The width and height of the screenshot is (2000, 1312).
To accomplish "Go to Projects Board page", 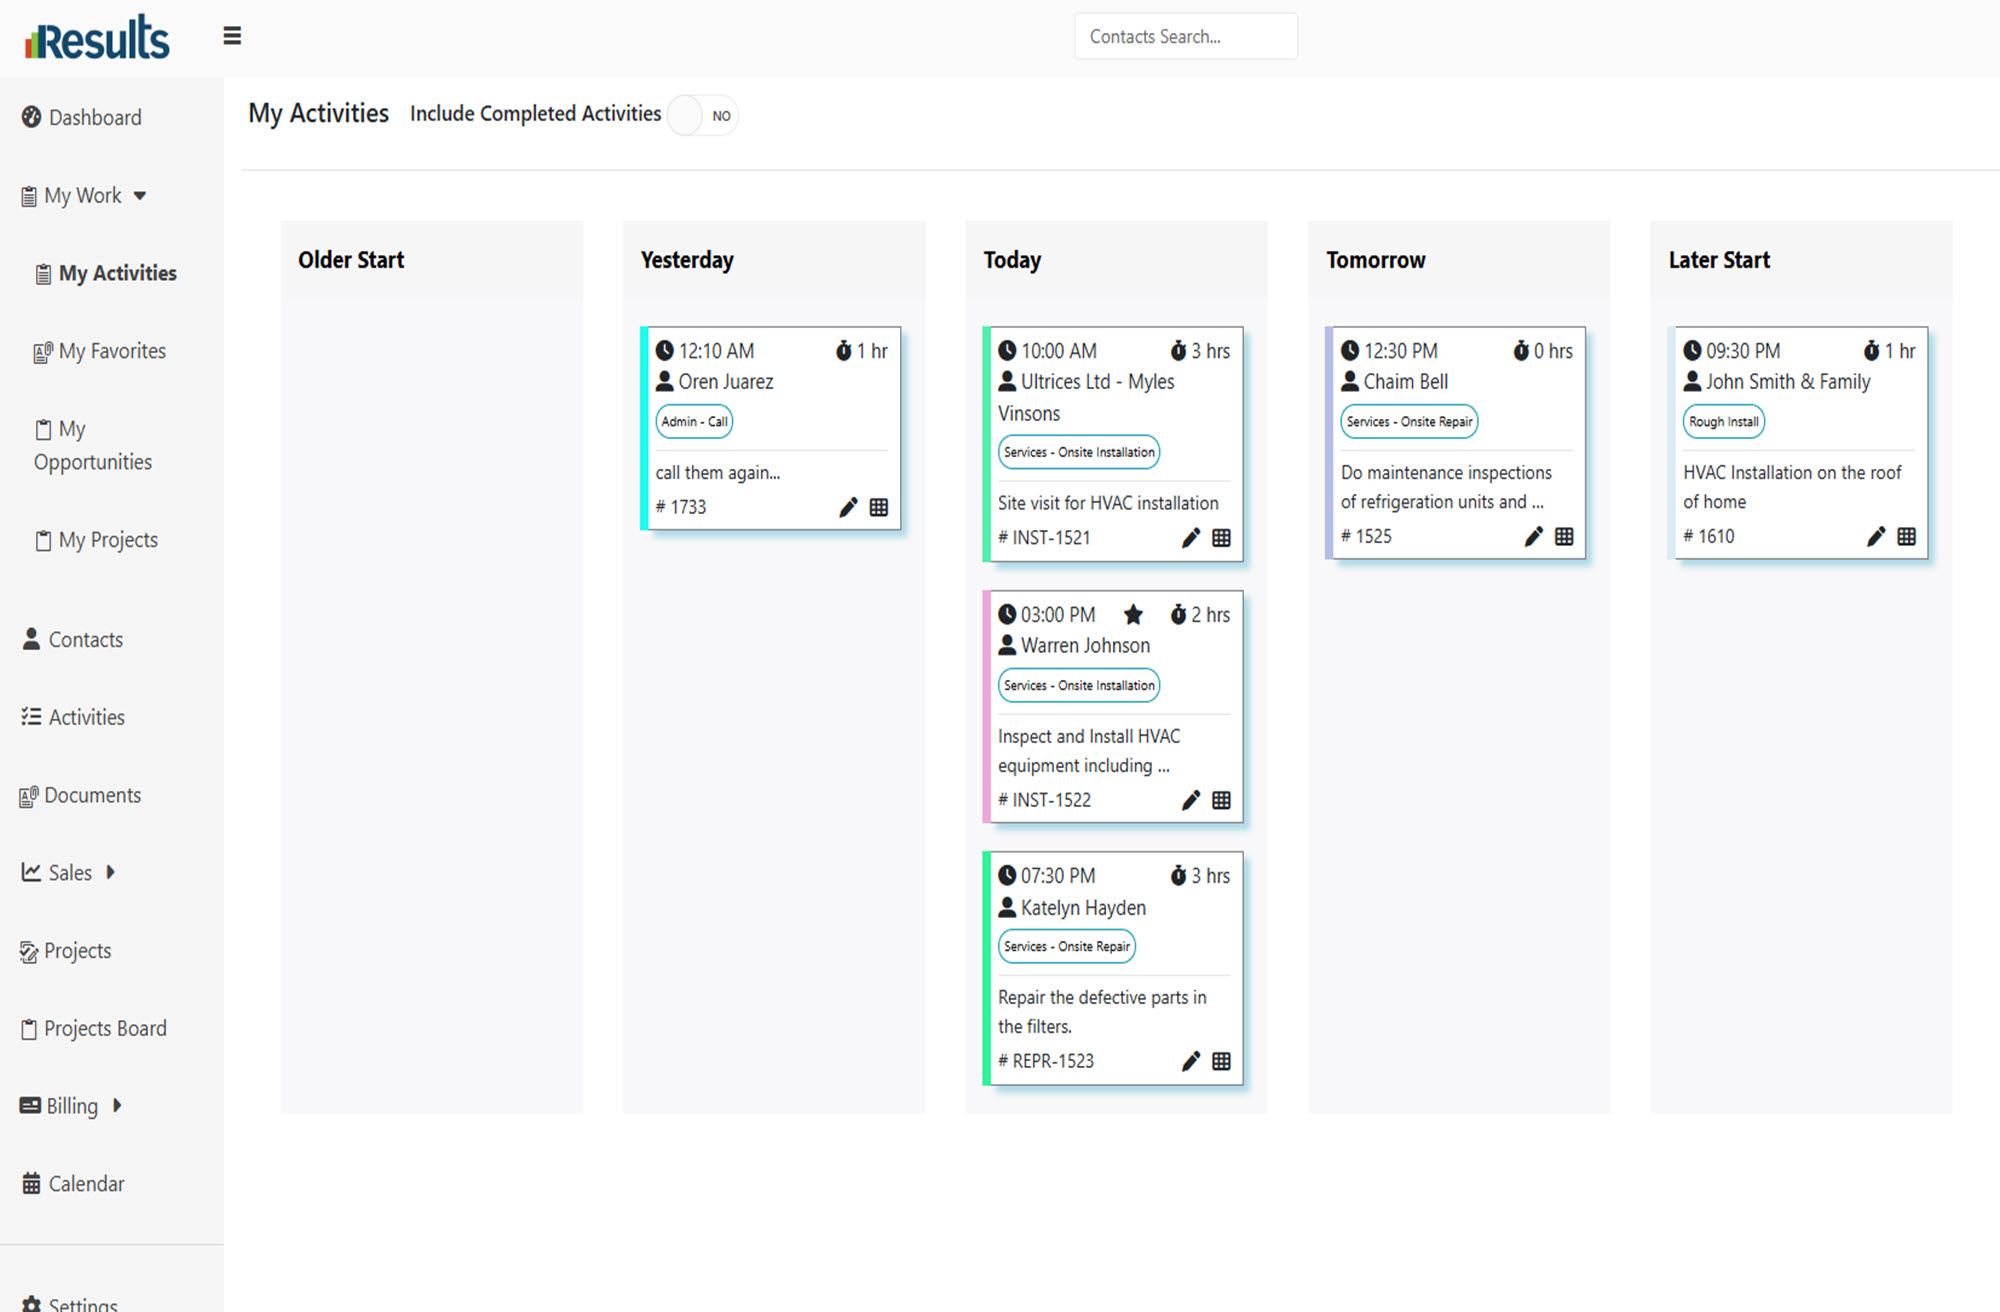I will coord(105,1028).
